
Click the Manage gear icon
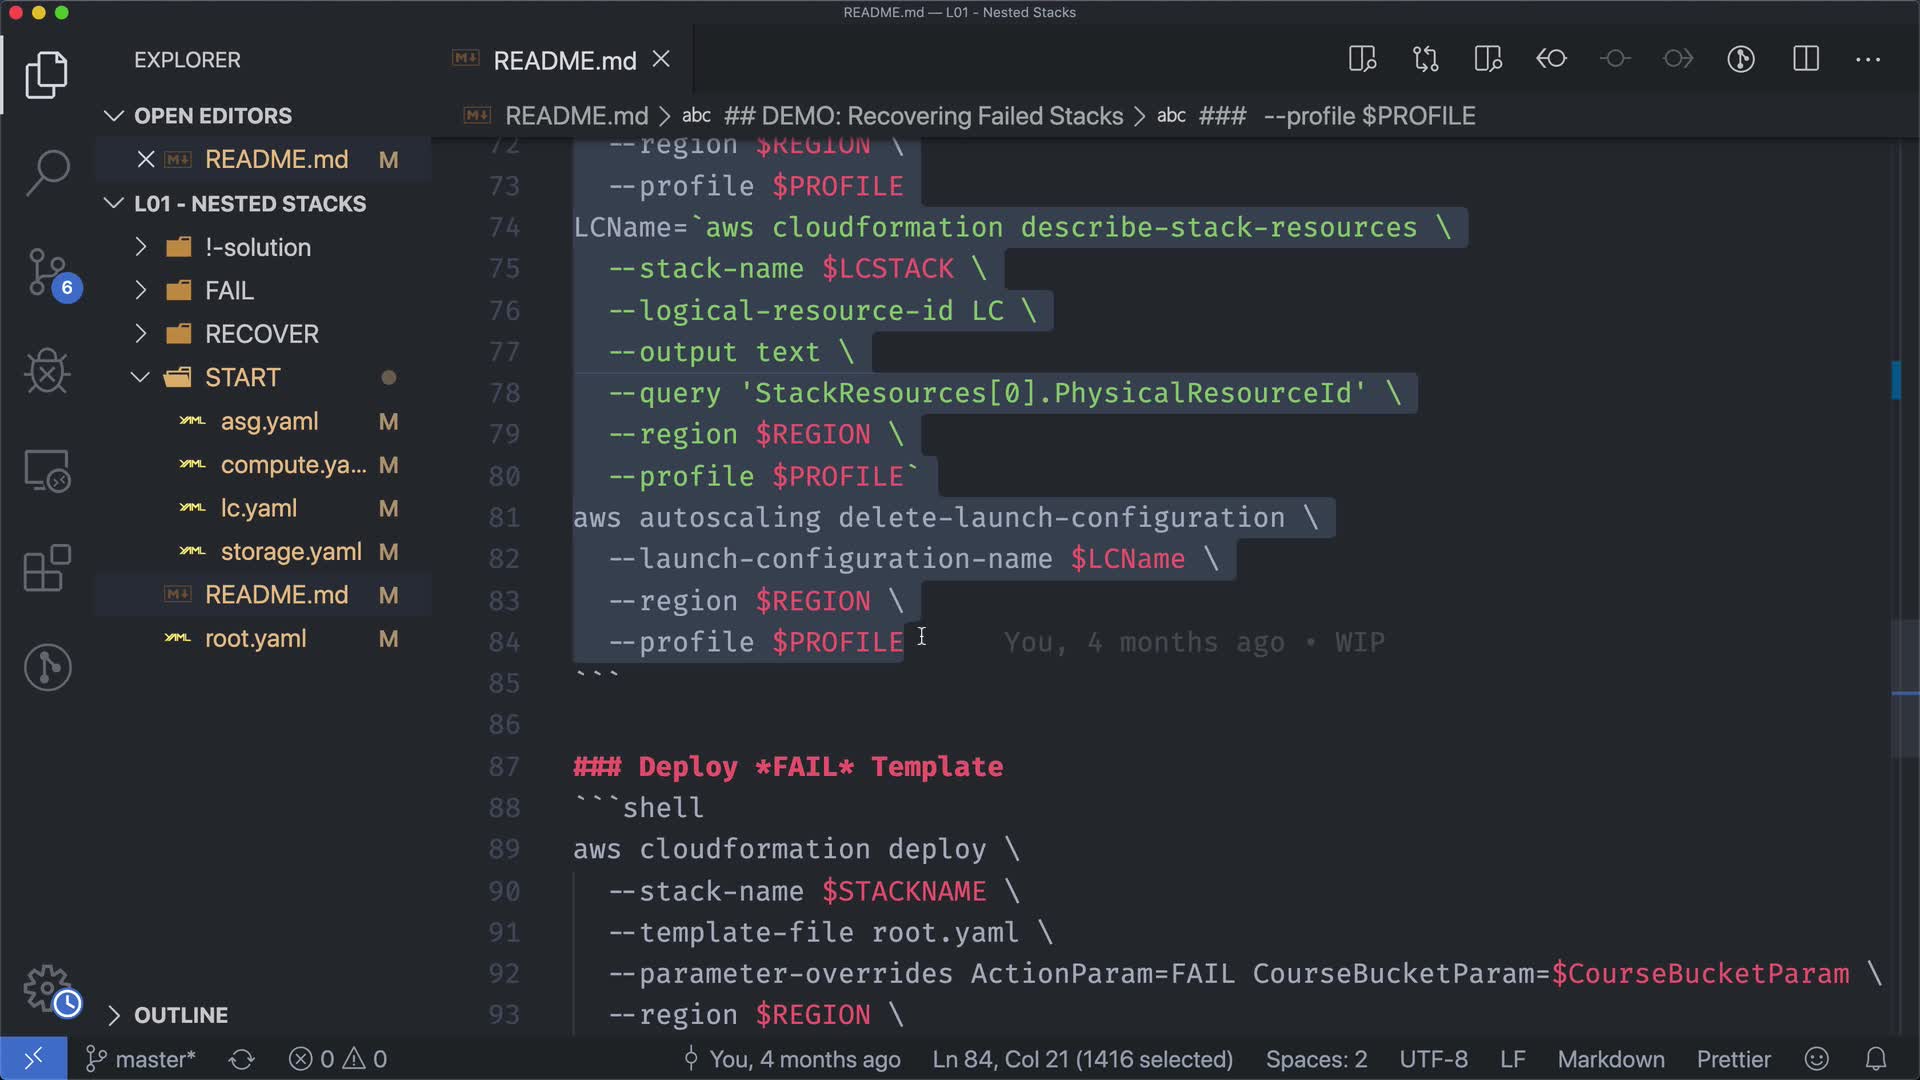pyautogui.click(x=47, y=988)
